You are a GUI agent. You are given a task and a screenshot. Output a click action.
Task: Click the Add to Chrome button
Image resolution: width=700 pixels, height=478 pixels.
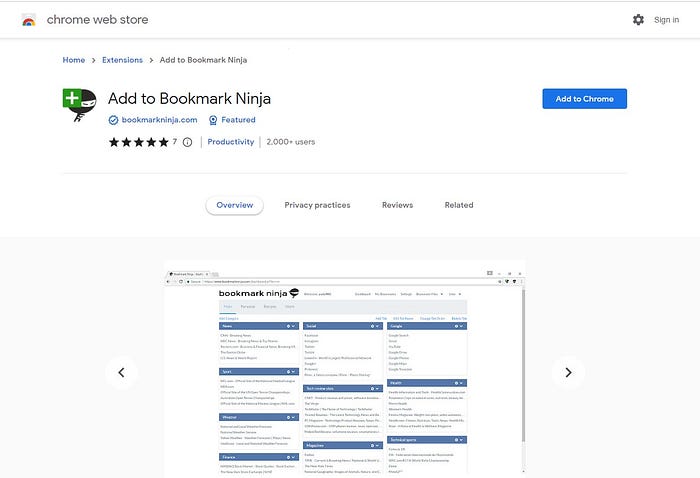coord(584,99)
